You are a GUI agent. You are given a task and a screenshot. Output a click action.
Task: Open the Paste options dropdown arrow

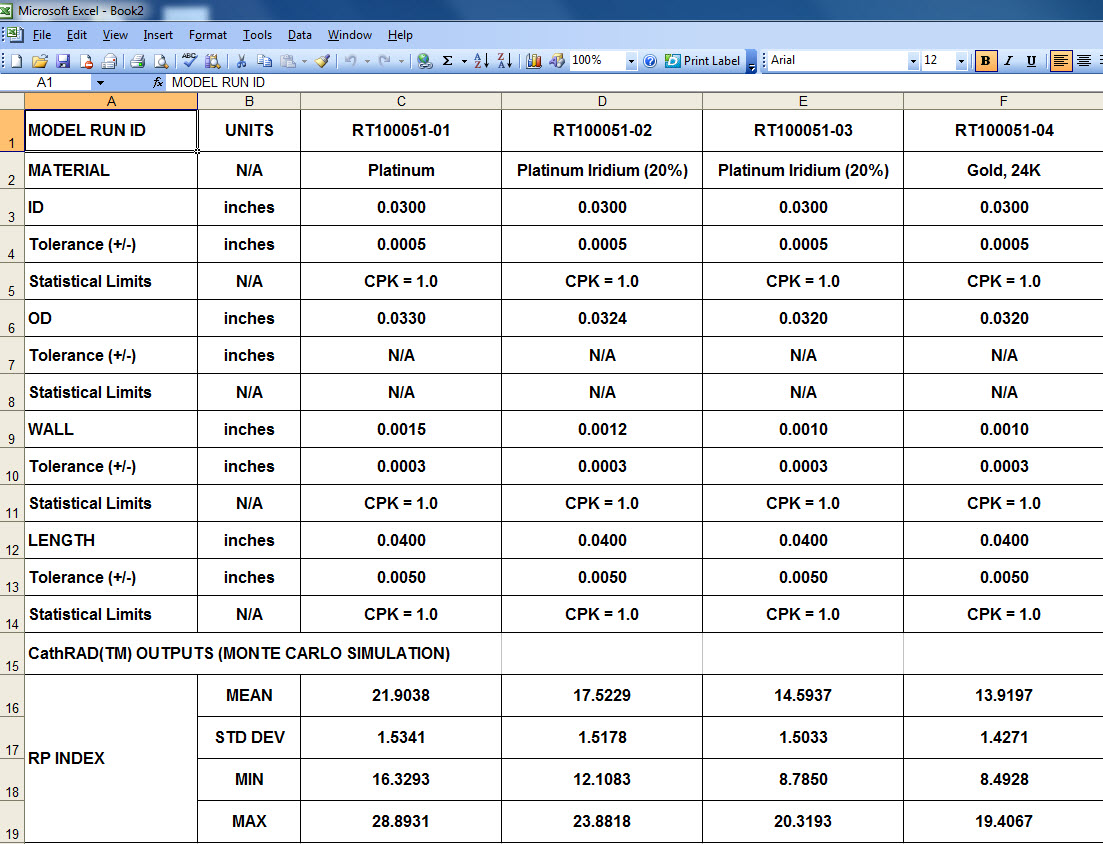304,62
